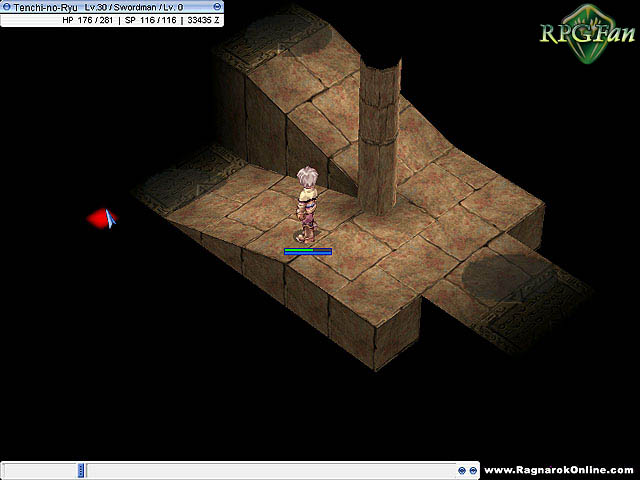Click the HP 176 / 281 readout
Viewport: 640px width, 480px height.
(x=88, y=20)
